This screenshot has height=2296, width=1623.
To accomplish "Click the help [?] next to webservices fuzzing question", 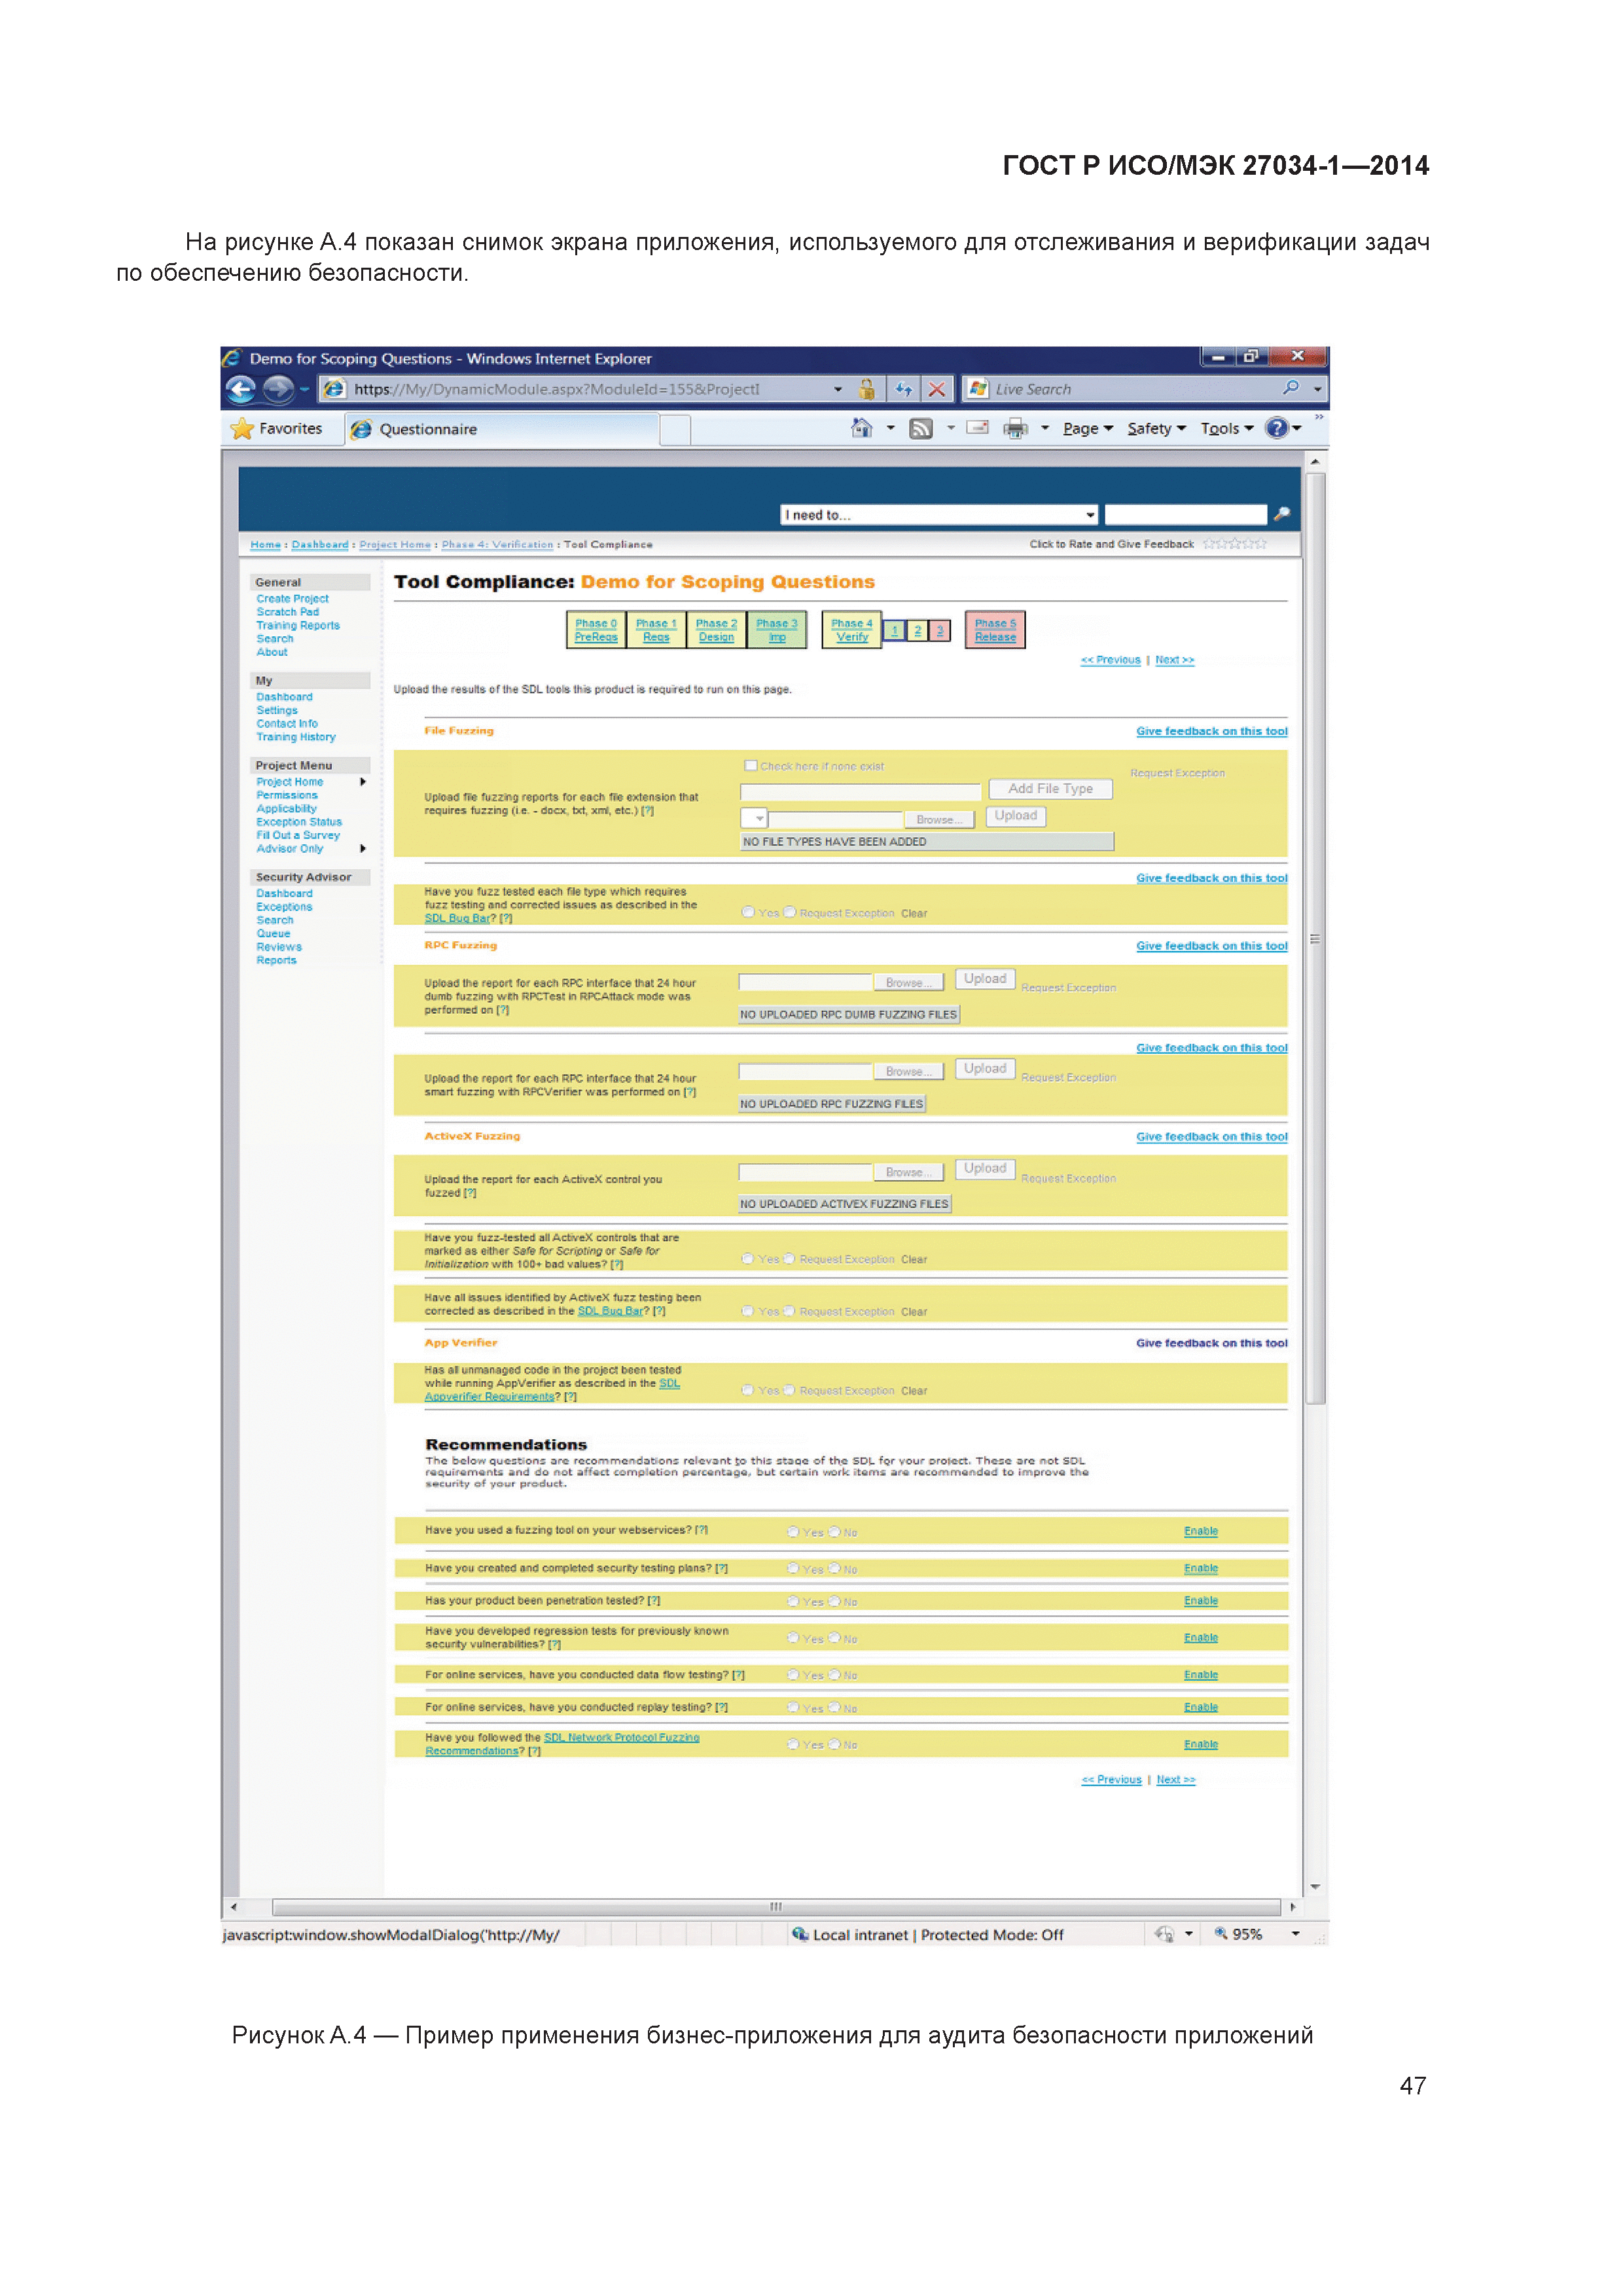I will pyautogui.click(x=701, y=1530).
